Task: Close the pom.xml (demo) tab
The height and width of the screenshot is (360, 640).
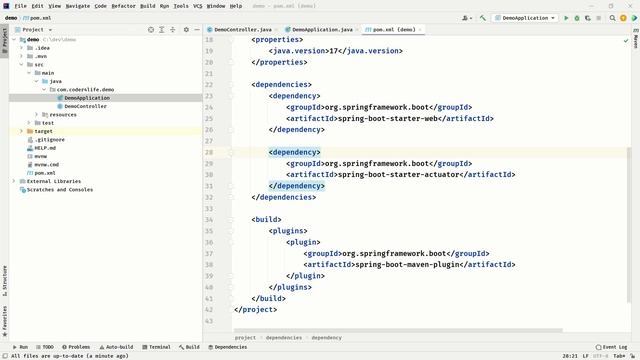Action: 420,30
